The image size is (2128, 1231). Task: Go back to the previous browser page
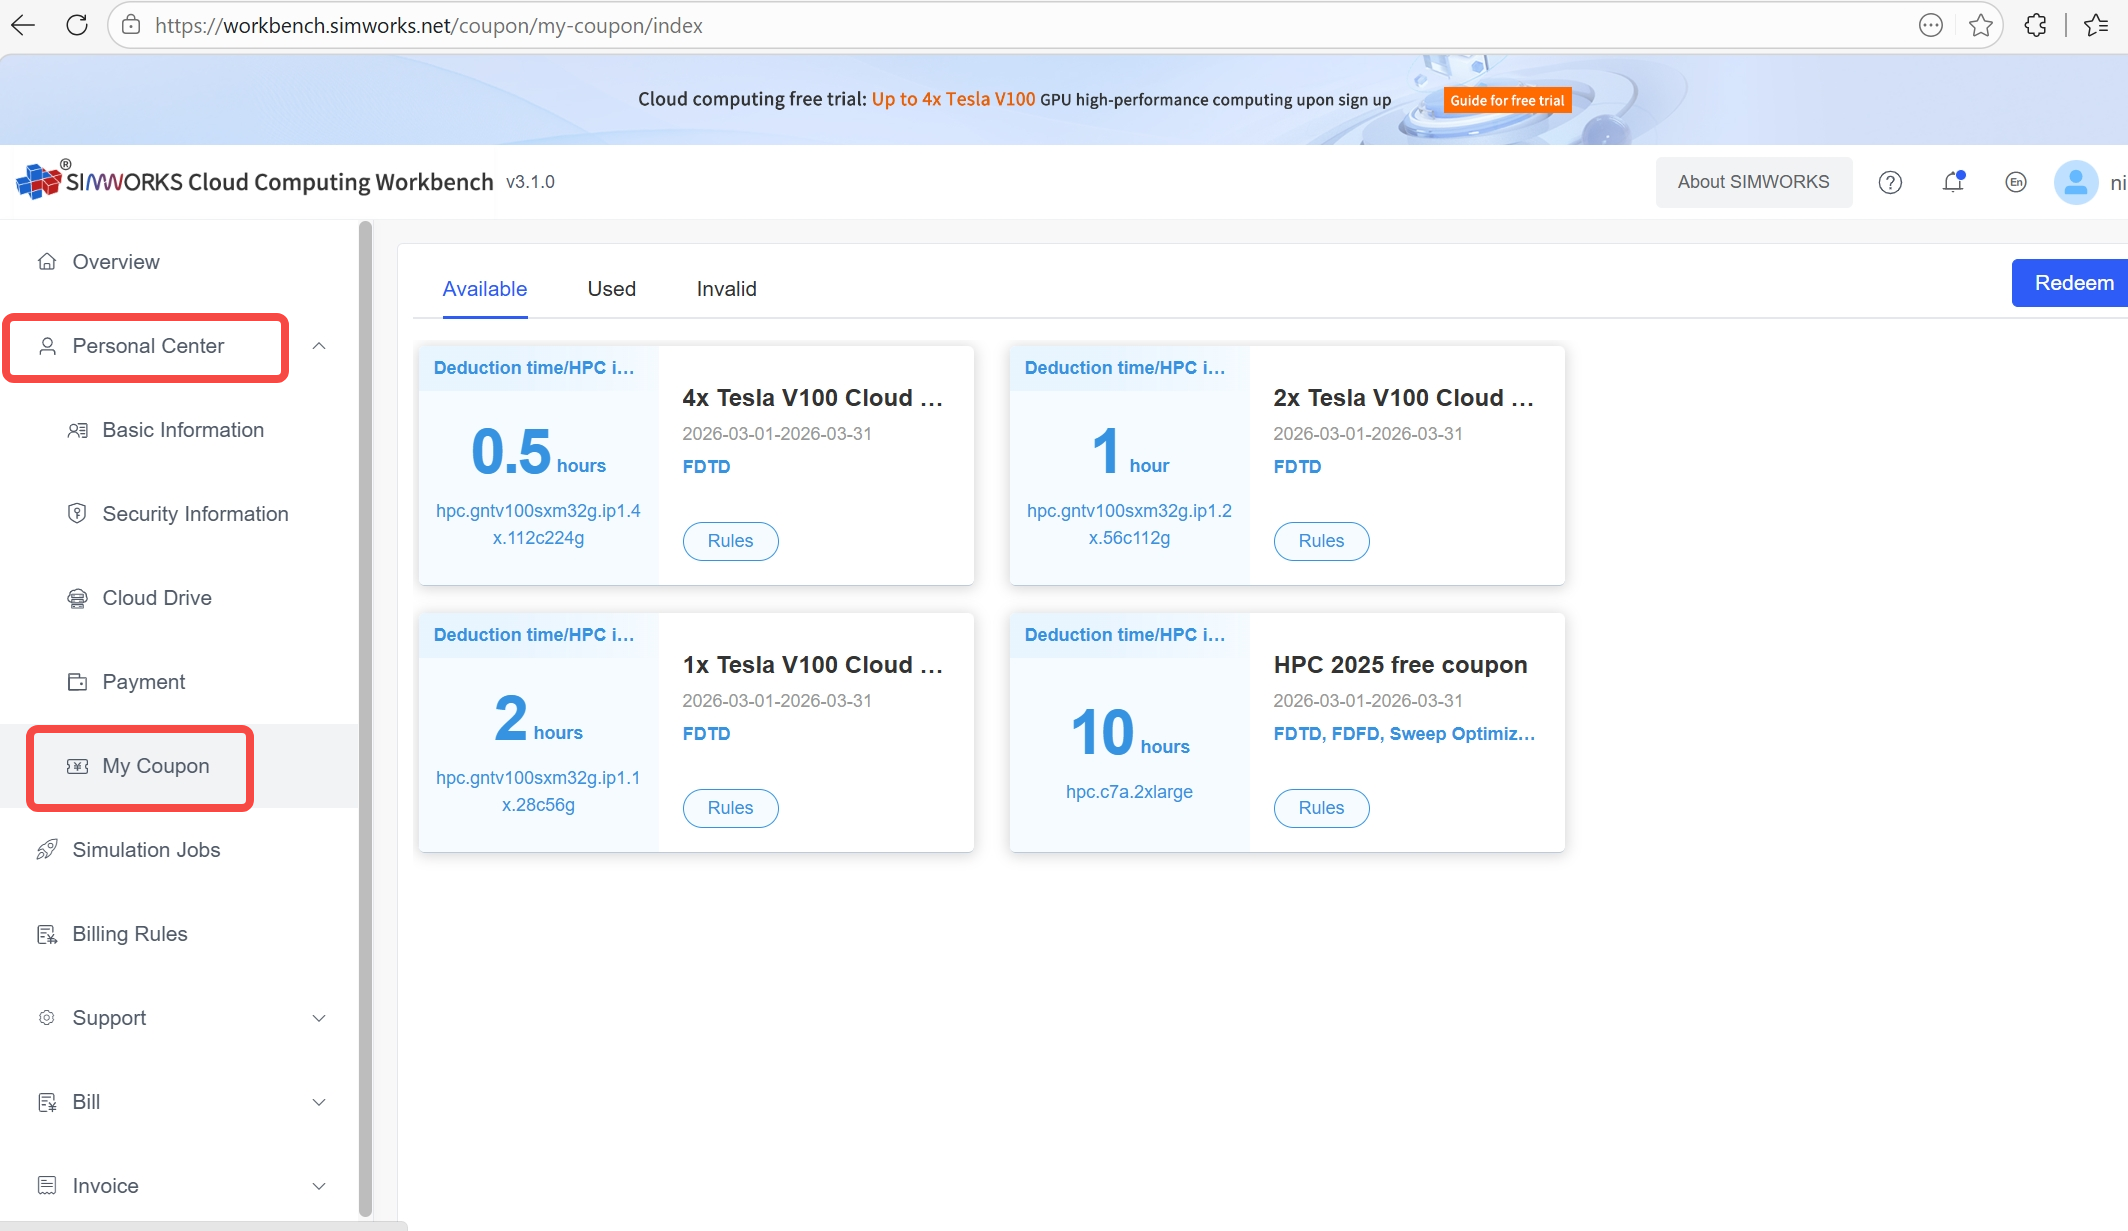[x=23, y=25]
